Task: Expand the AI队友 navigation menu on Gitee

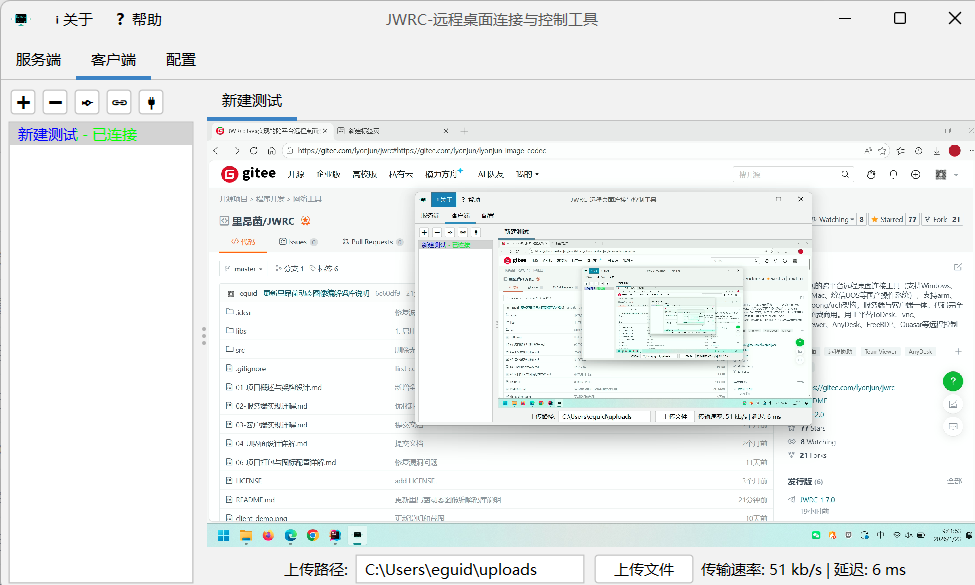Action: (x=491, y=173)
